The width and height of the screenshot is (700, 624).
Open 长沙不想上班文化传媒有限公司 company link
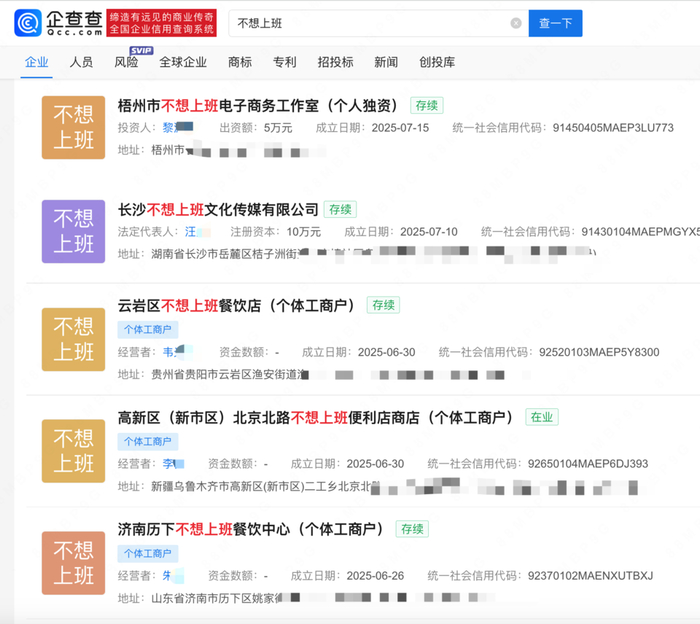218,209
